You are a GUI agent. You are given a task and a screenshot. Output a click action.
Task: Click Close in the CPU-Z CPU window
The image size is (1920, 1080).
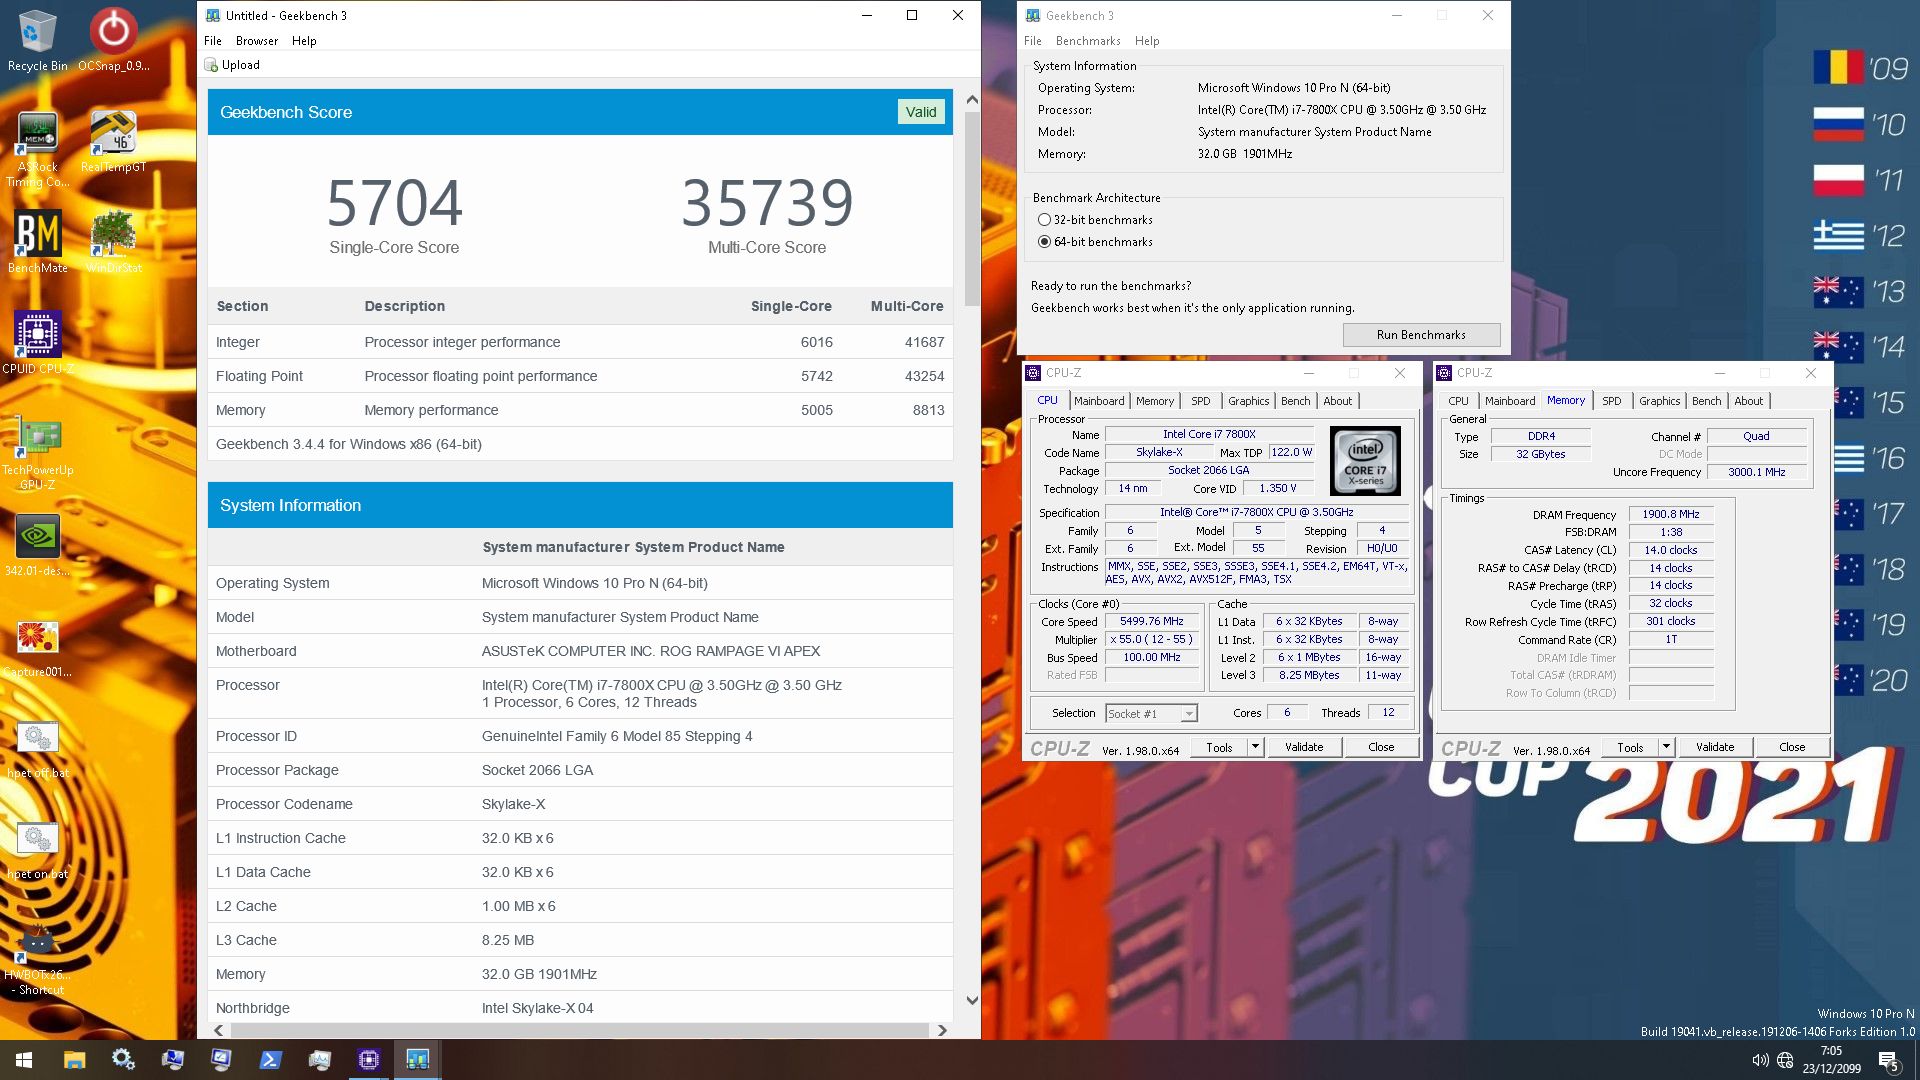(1381, 747)
